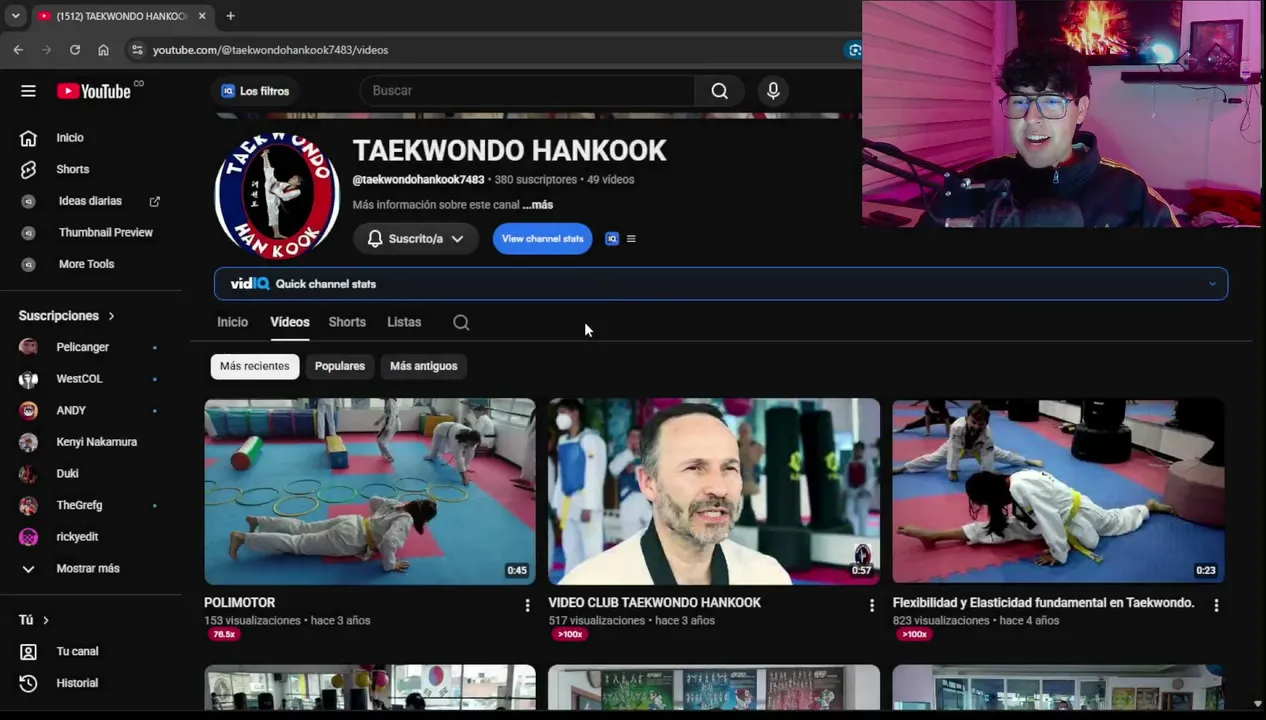Open vidIQ list menu icon
This screenshot has height=720, width=1266.
coord(631,239)
